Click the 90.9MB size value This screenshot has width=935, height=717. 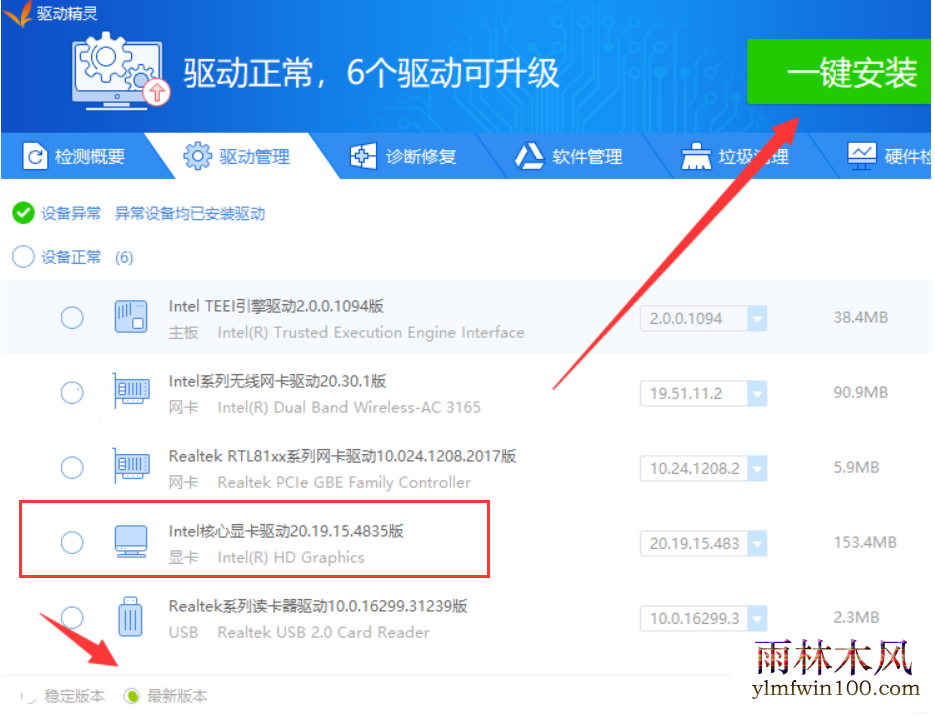pos(860,393)
